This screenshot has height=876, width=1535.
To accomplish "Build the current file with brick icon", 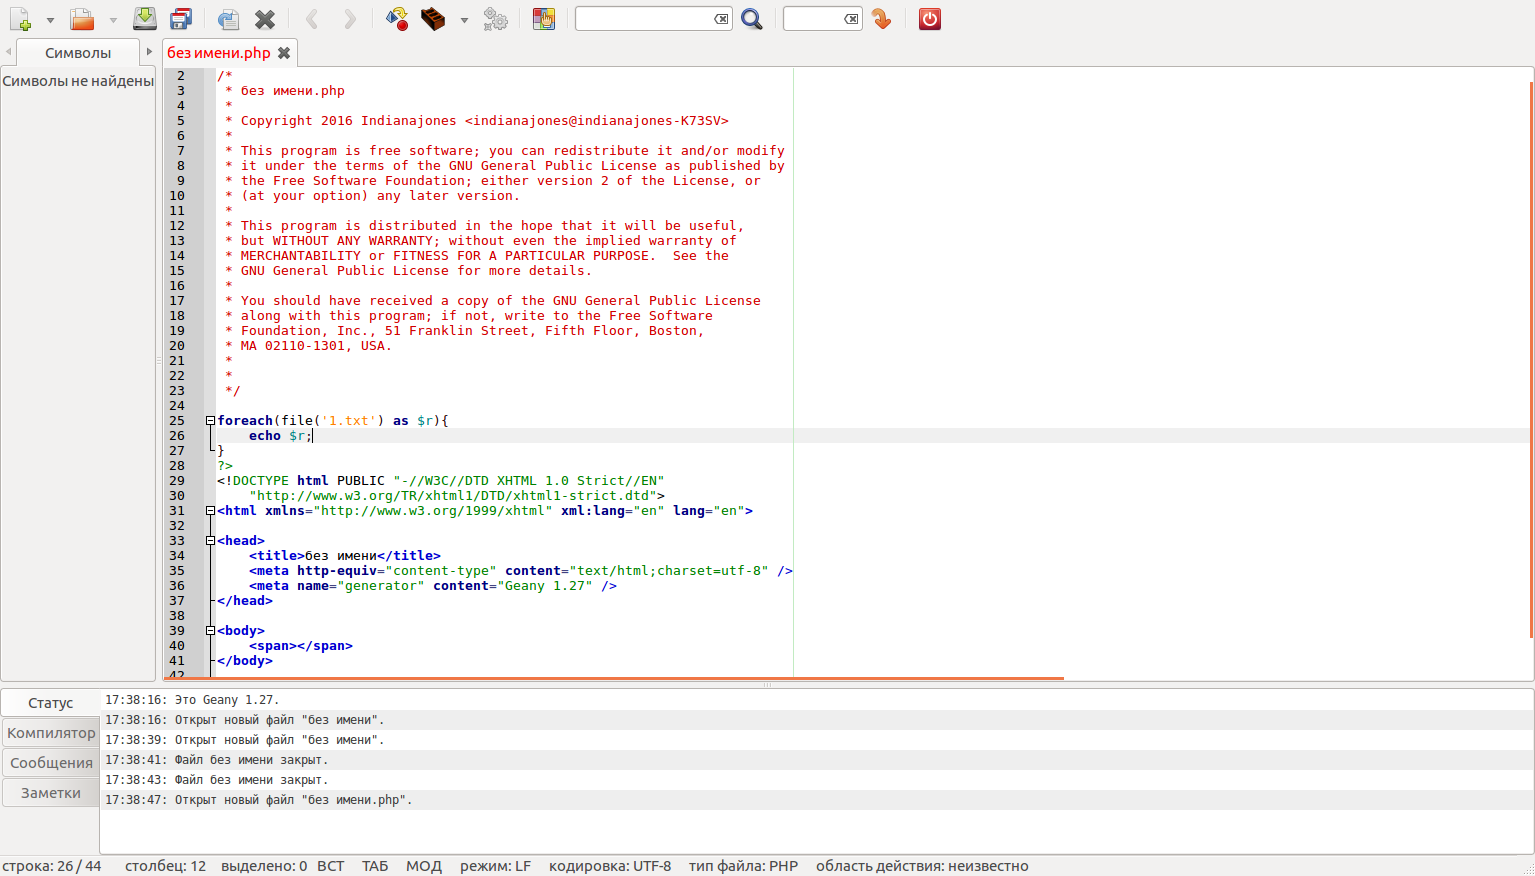I will (433, 19).
